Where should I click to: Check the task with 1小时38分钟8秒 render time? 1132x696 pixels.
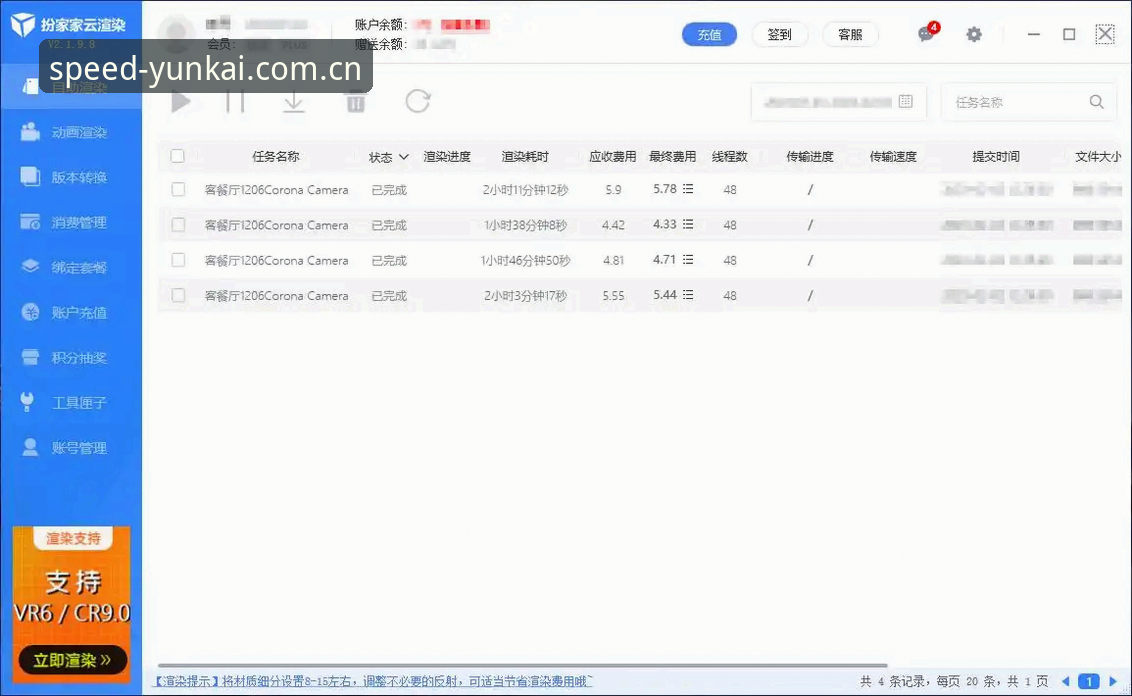point(178,225)
